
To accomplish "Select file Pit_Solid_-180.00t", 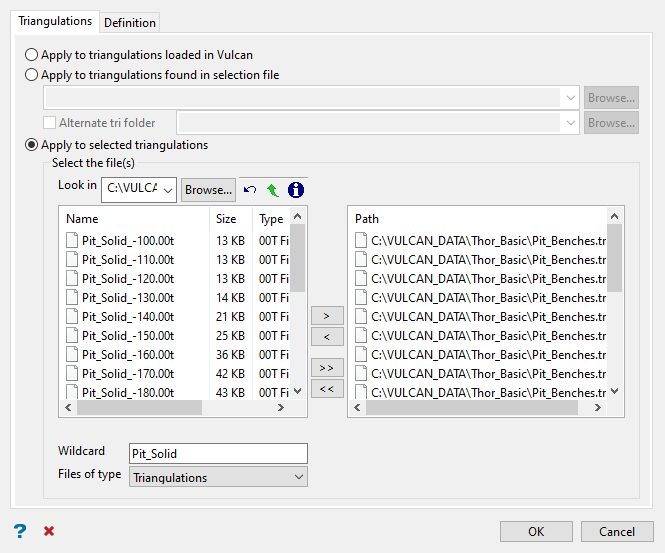I will click(x=128, y=392).
